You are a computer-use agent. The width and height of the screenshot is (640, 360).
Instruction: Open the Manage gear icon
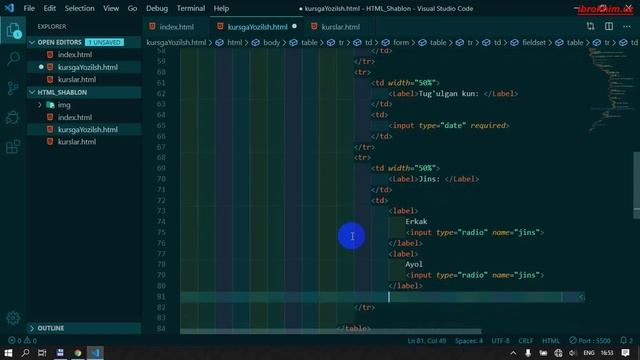(13, 318)
